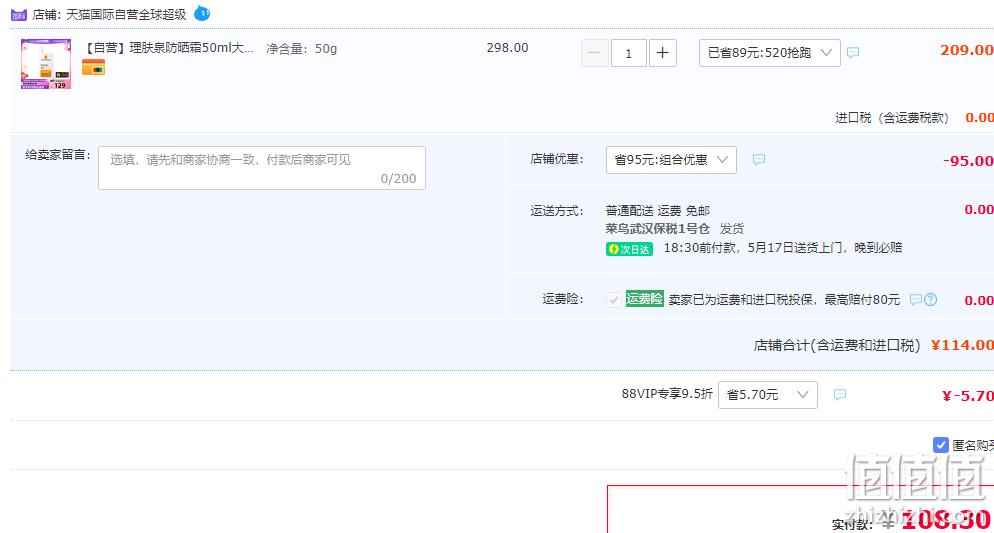Click the green 次日达 delivery badge
This screenshot has width=994, height=533.
pos(629,249)
